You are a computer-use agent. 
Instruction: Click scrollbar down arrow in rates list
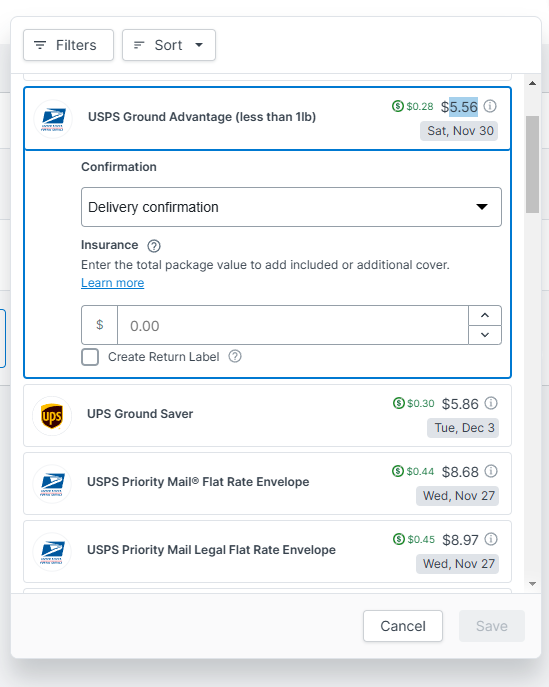(532, 584)
